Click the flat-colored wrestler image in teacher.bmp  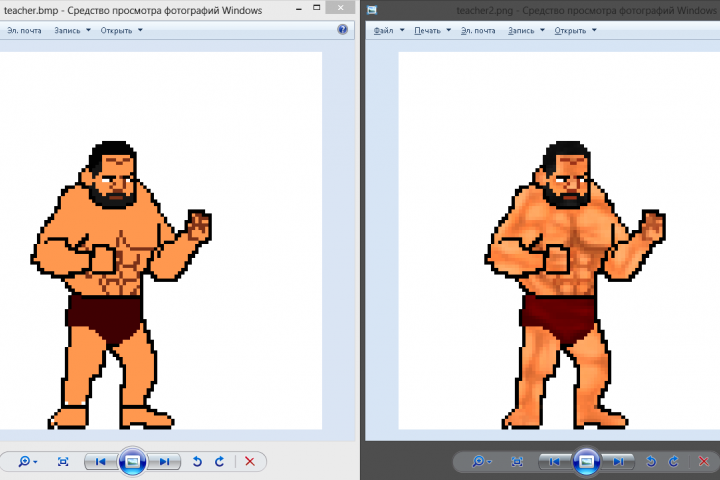(x=121, y=285)
